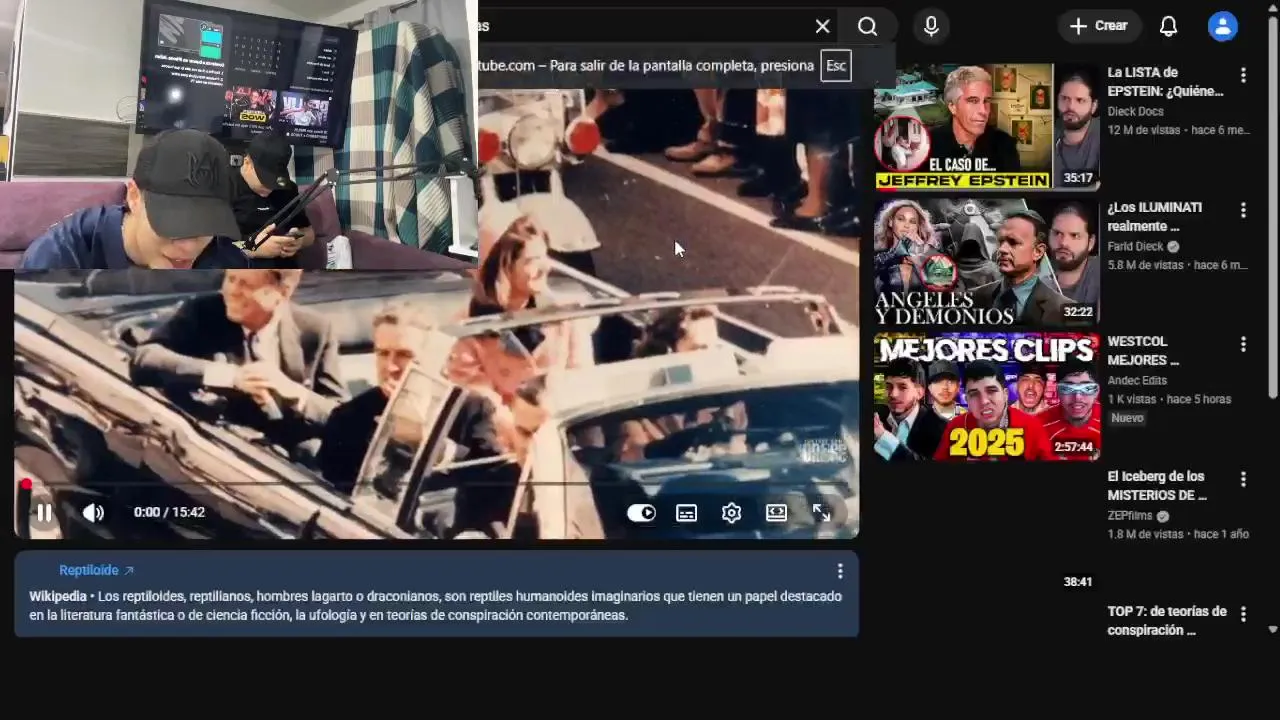1280x720 pixels.
Task: Switch to theater mode view
Action: (x=776, y=513)
